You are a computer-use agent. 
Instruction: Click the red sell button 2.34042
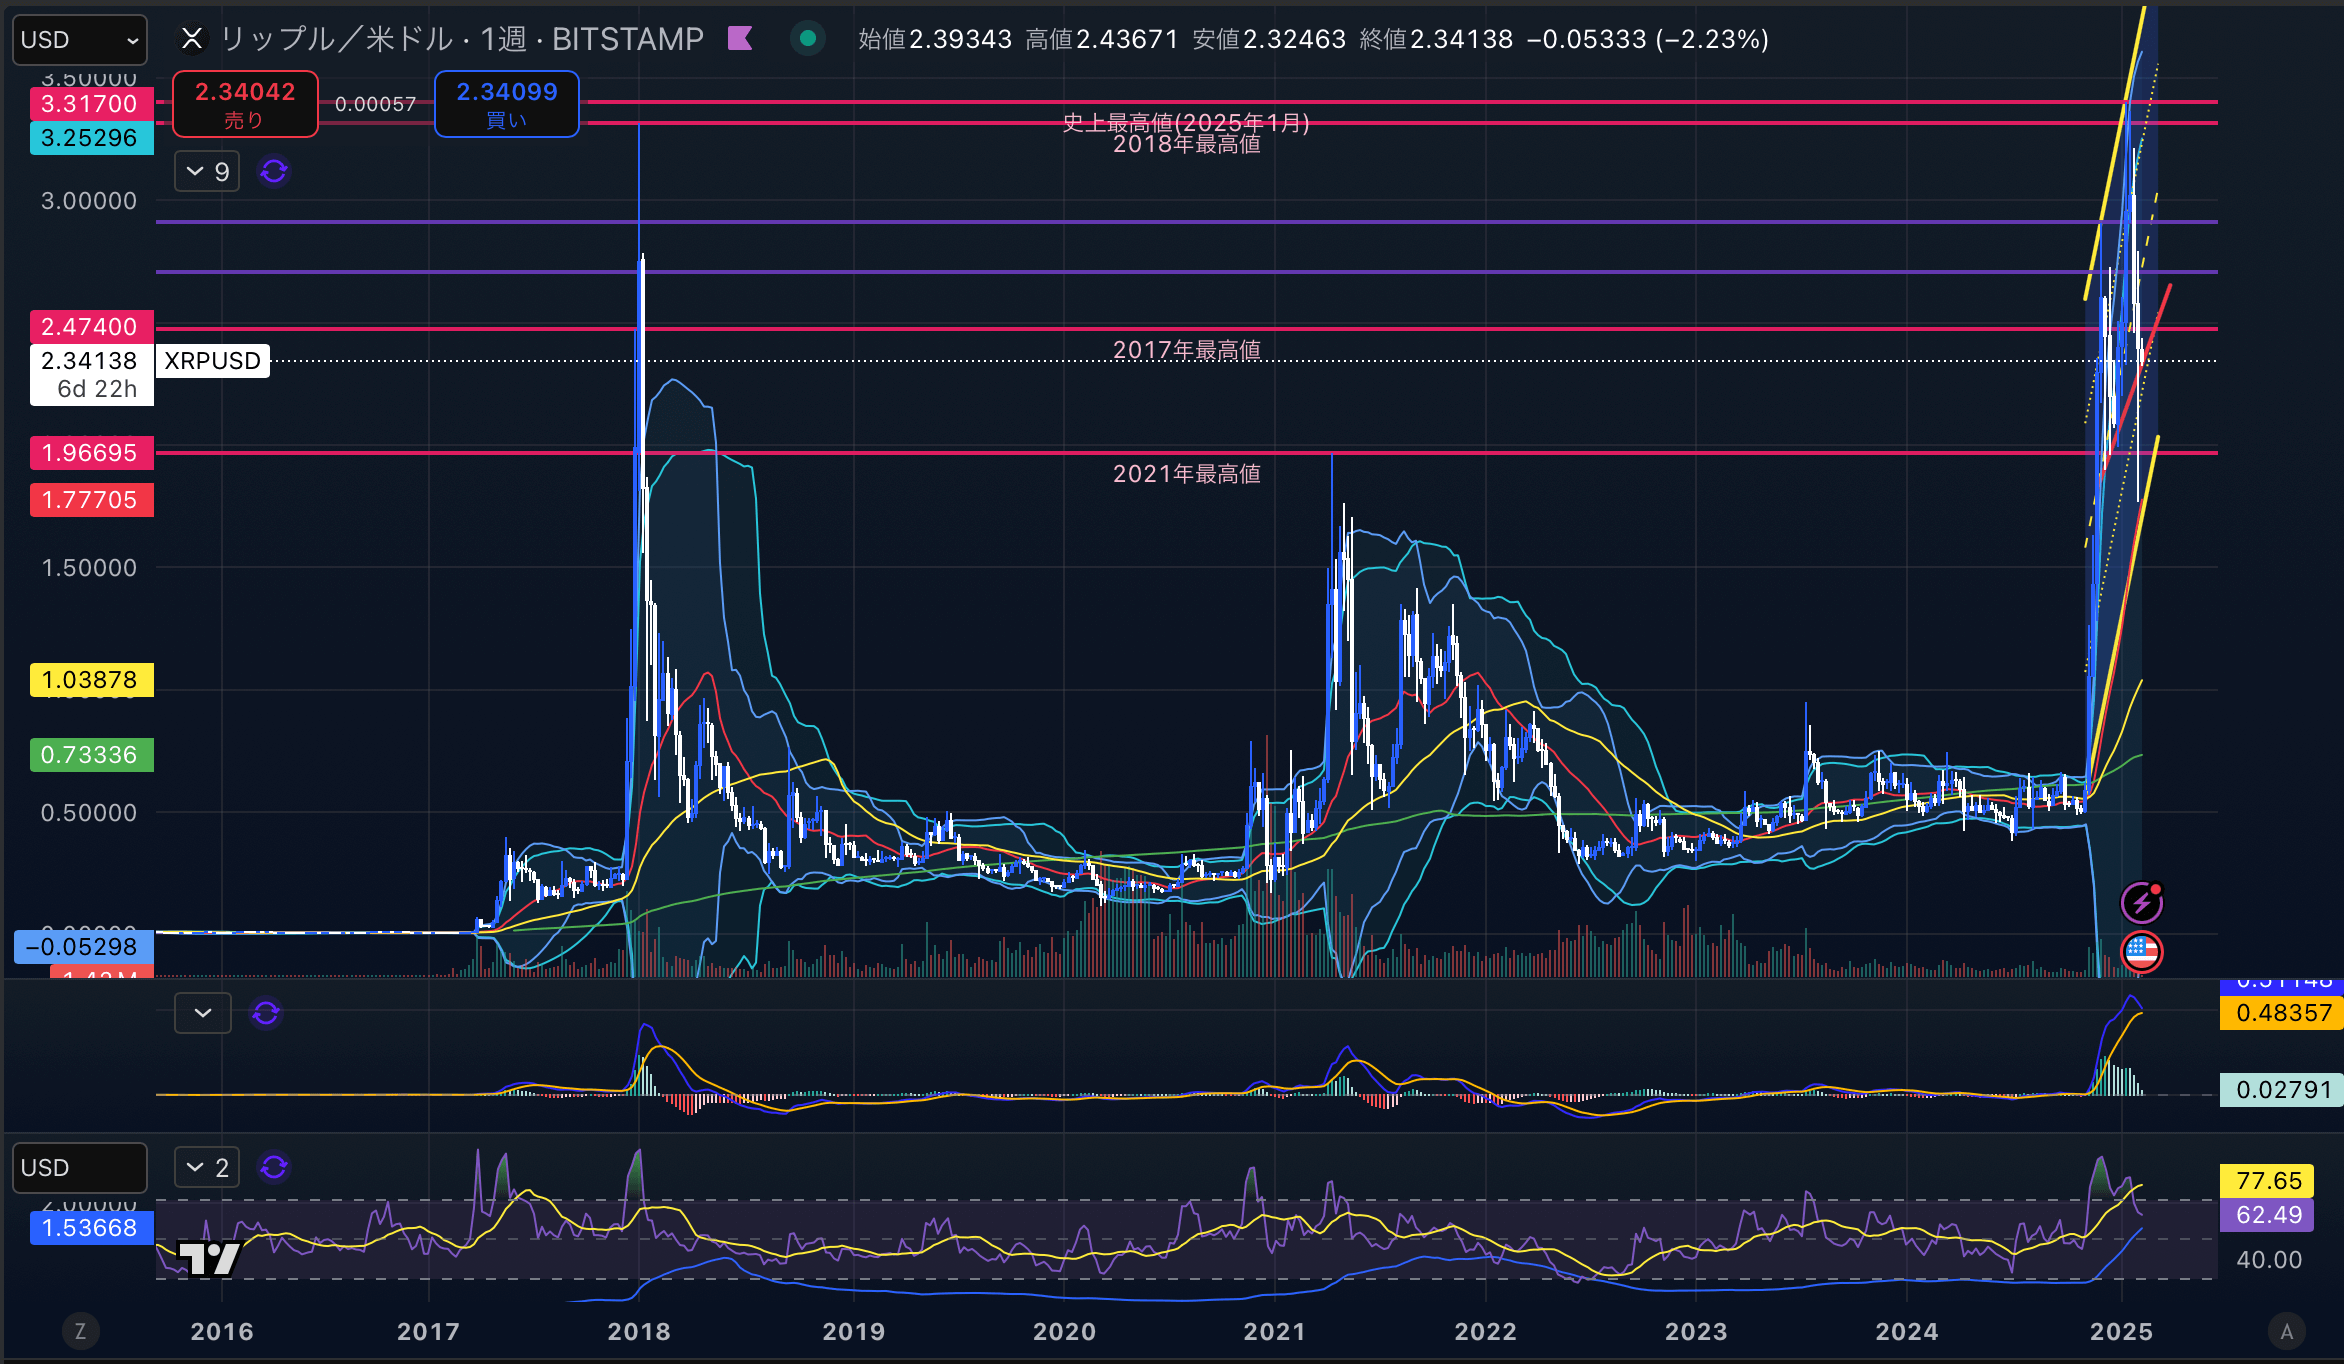coord(245,104)
